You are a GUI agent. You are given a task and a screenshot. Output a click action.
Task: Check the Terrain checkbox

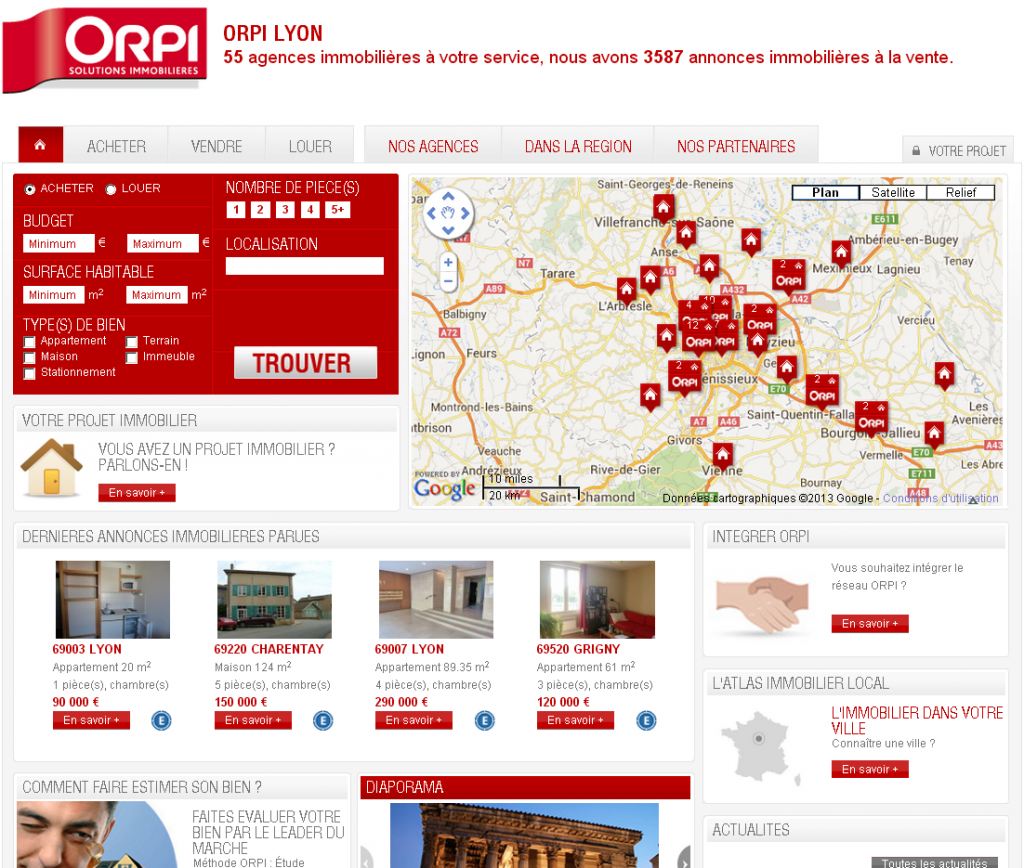point(132,342)
